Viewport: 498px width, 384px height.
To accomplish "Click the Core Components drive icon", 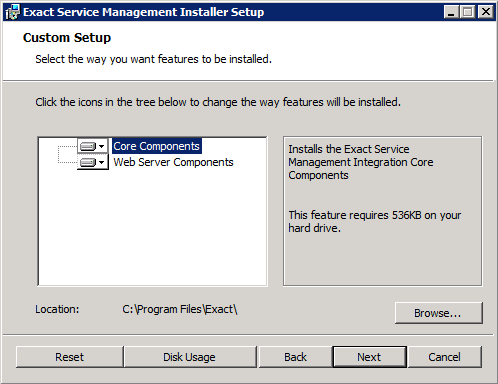I will 88,146.
